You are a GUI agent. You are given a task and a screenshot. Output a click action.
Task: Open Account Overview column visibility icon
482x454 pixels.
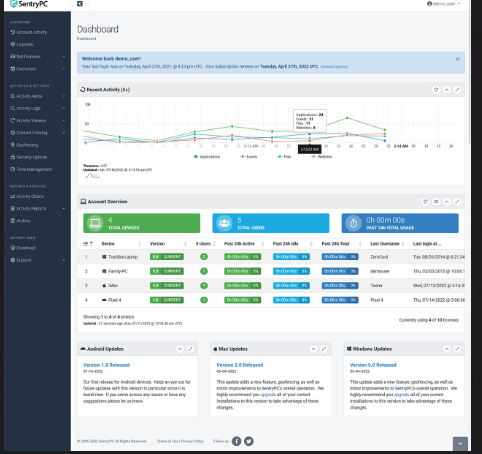click(436, 202)
